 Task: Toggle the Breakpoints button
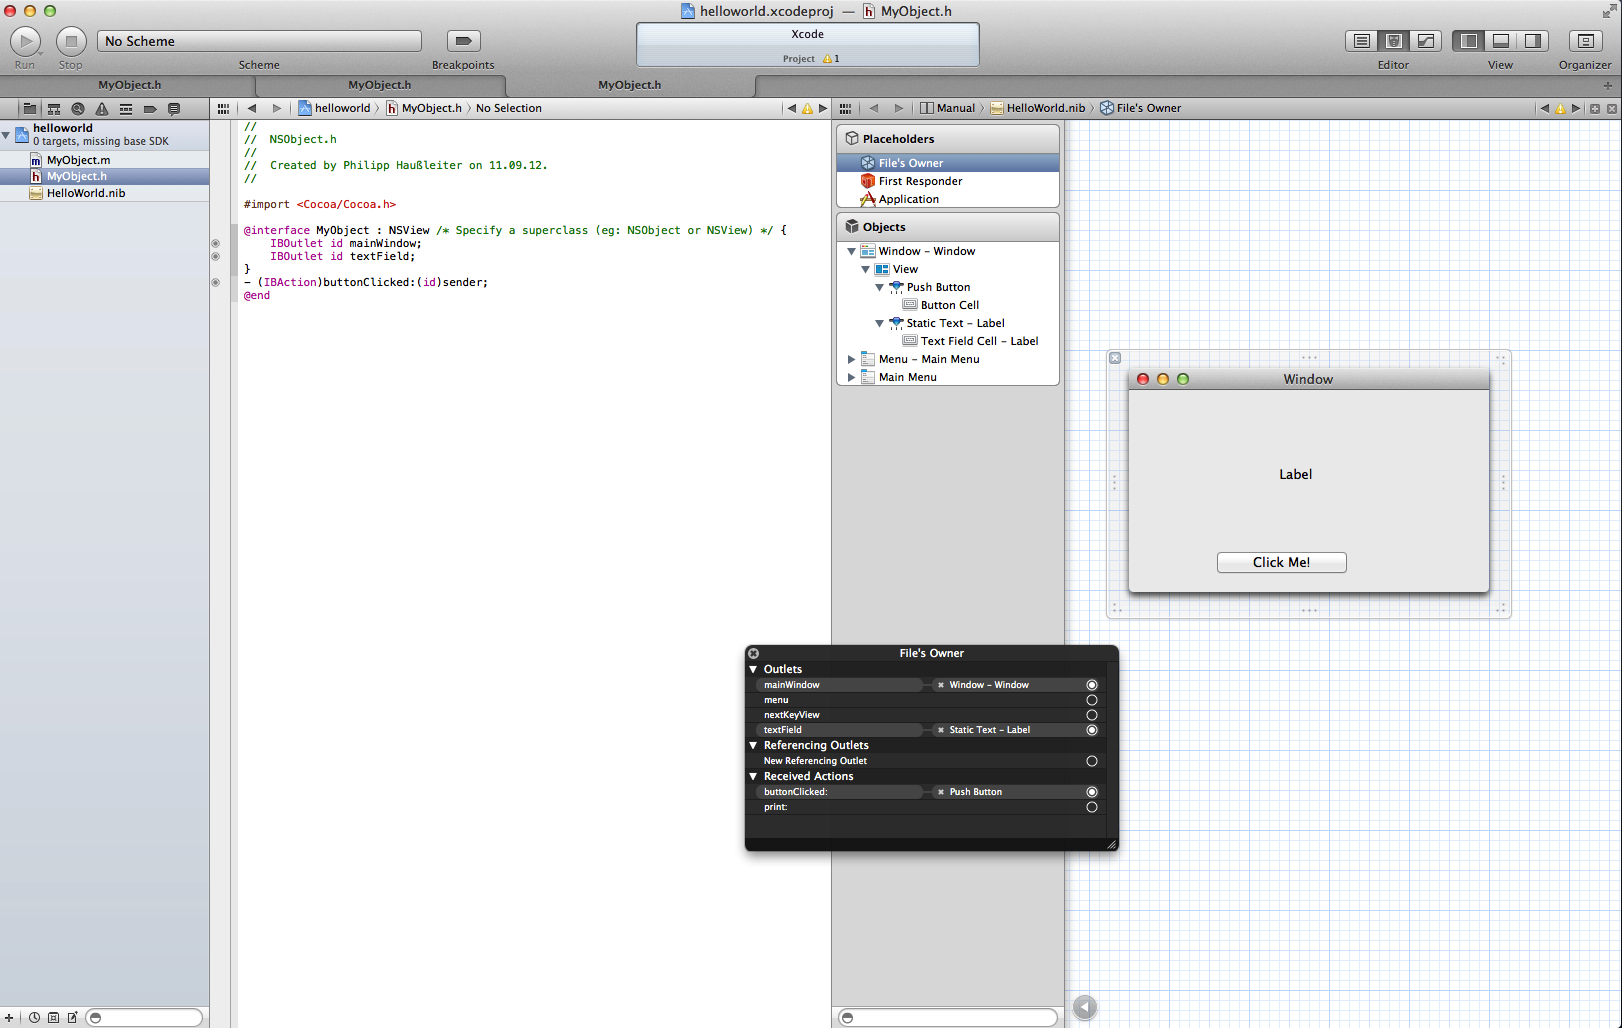tap(463, 41)
